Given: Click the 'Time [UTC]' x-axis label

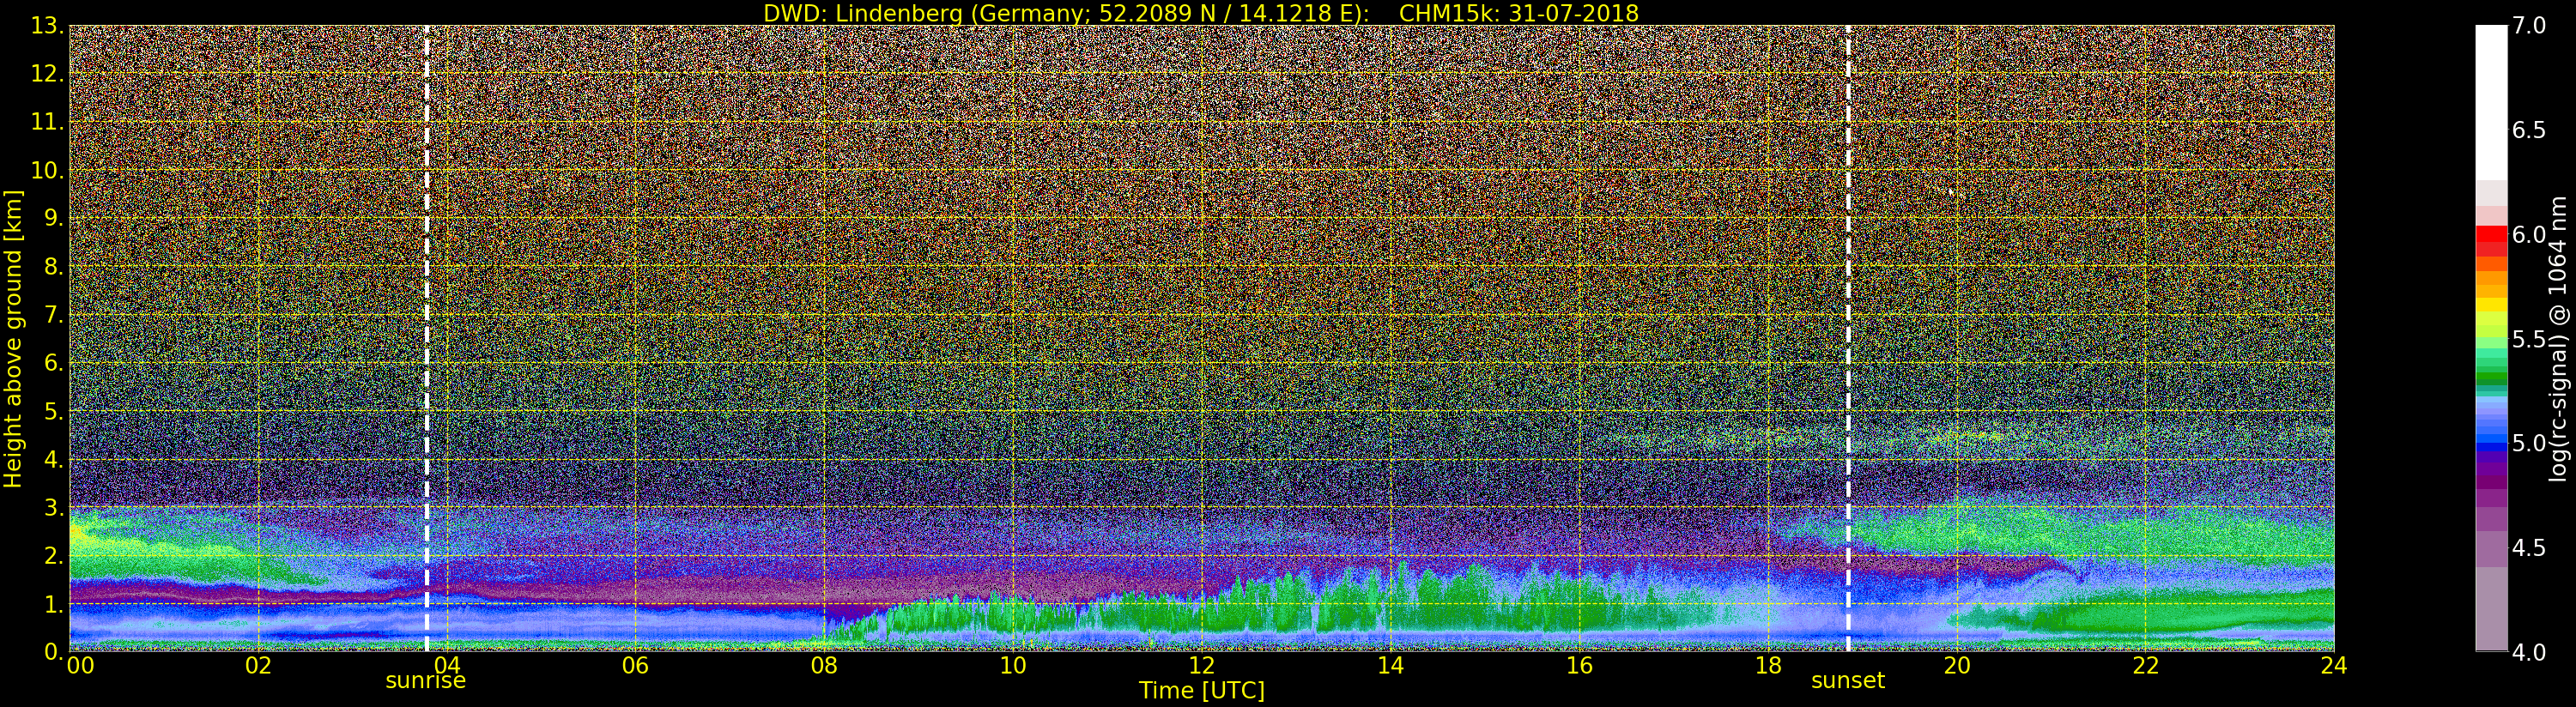Looking at the screenshot, I should [x=1202, y=690].
